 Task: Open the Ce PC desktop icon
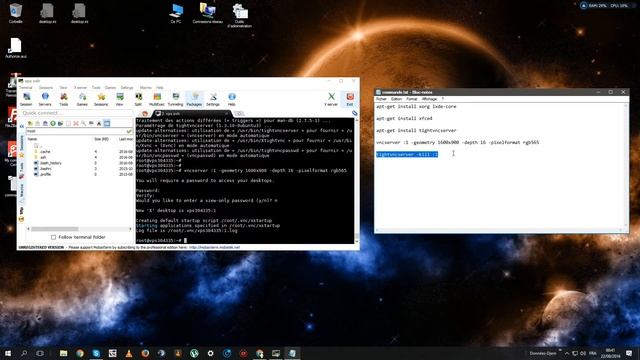tap(176, 13)
